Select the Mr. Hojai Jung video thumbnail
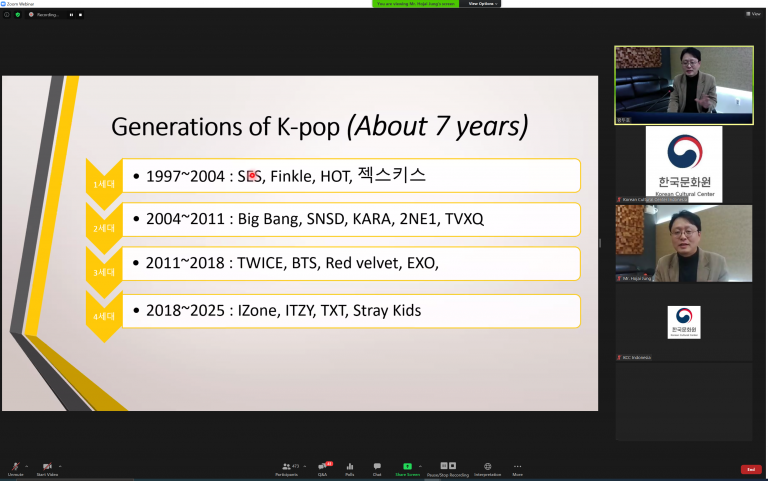The image size is (768, 481). pyautogui.click(x=683, y=243)
